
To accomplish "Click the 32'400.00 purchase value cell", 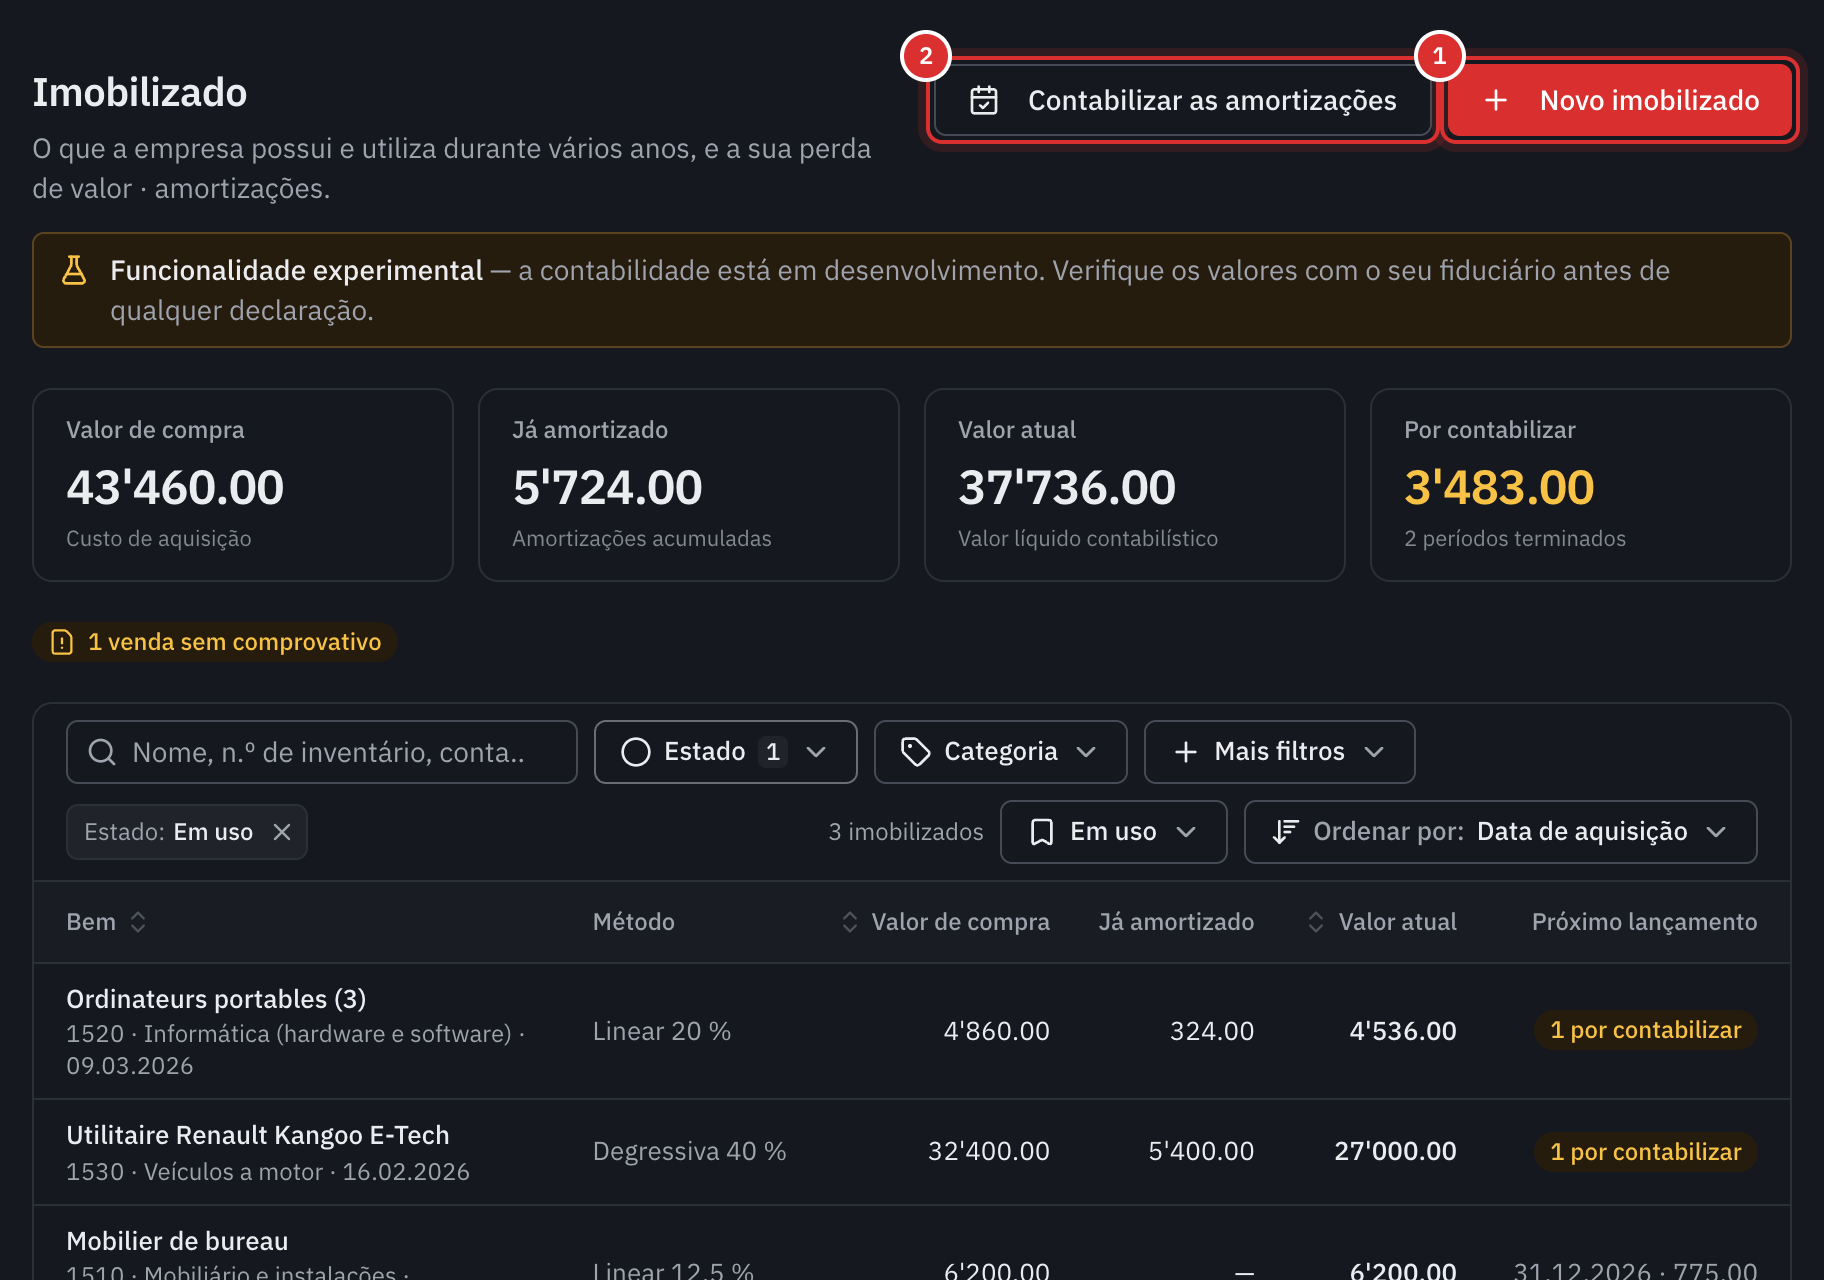I will coord(989,1152).
